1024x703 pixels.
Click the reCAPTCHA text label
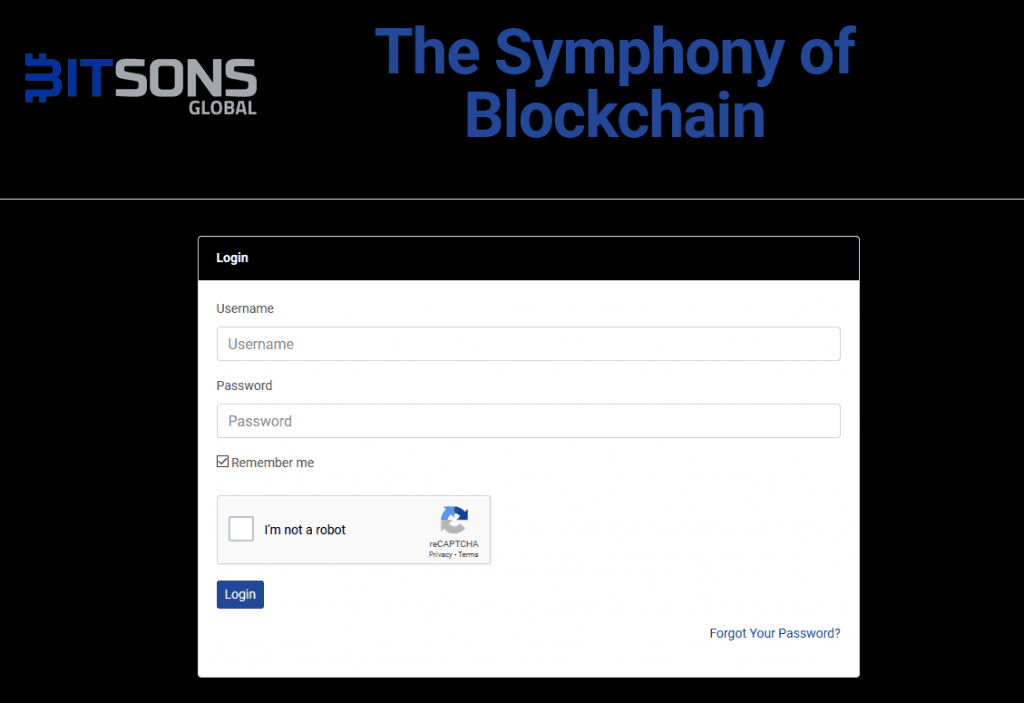coord(454,544)
